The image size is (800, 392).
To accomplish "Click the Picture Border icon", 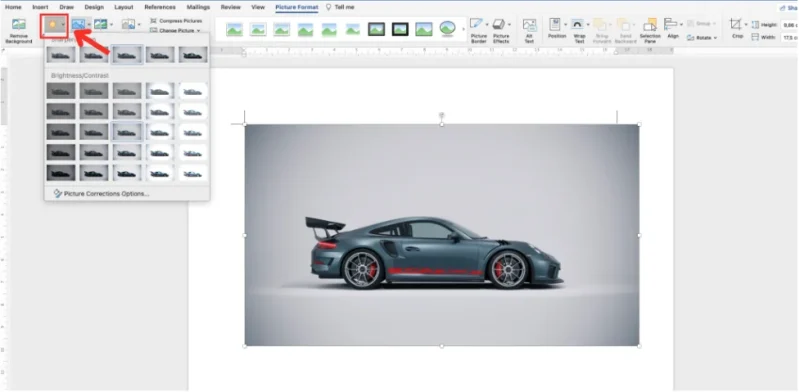I will coord(476,24).
